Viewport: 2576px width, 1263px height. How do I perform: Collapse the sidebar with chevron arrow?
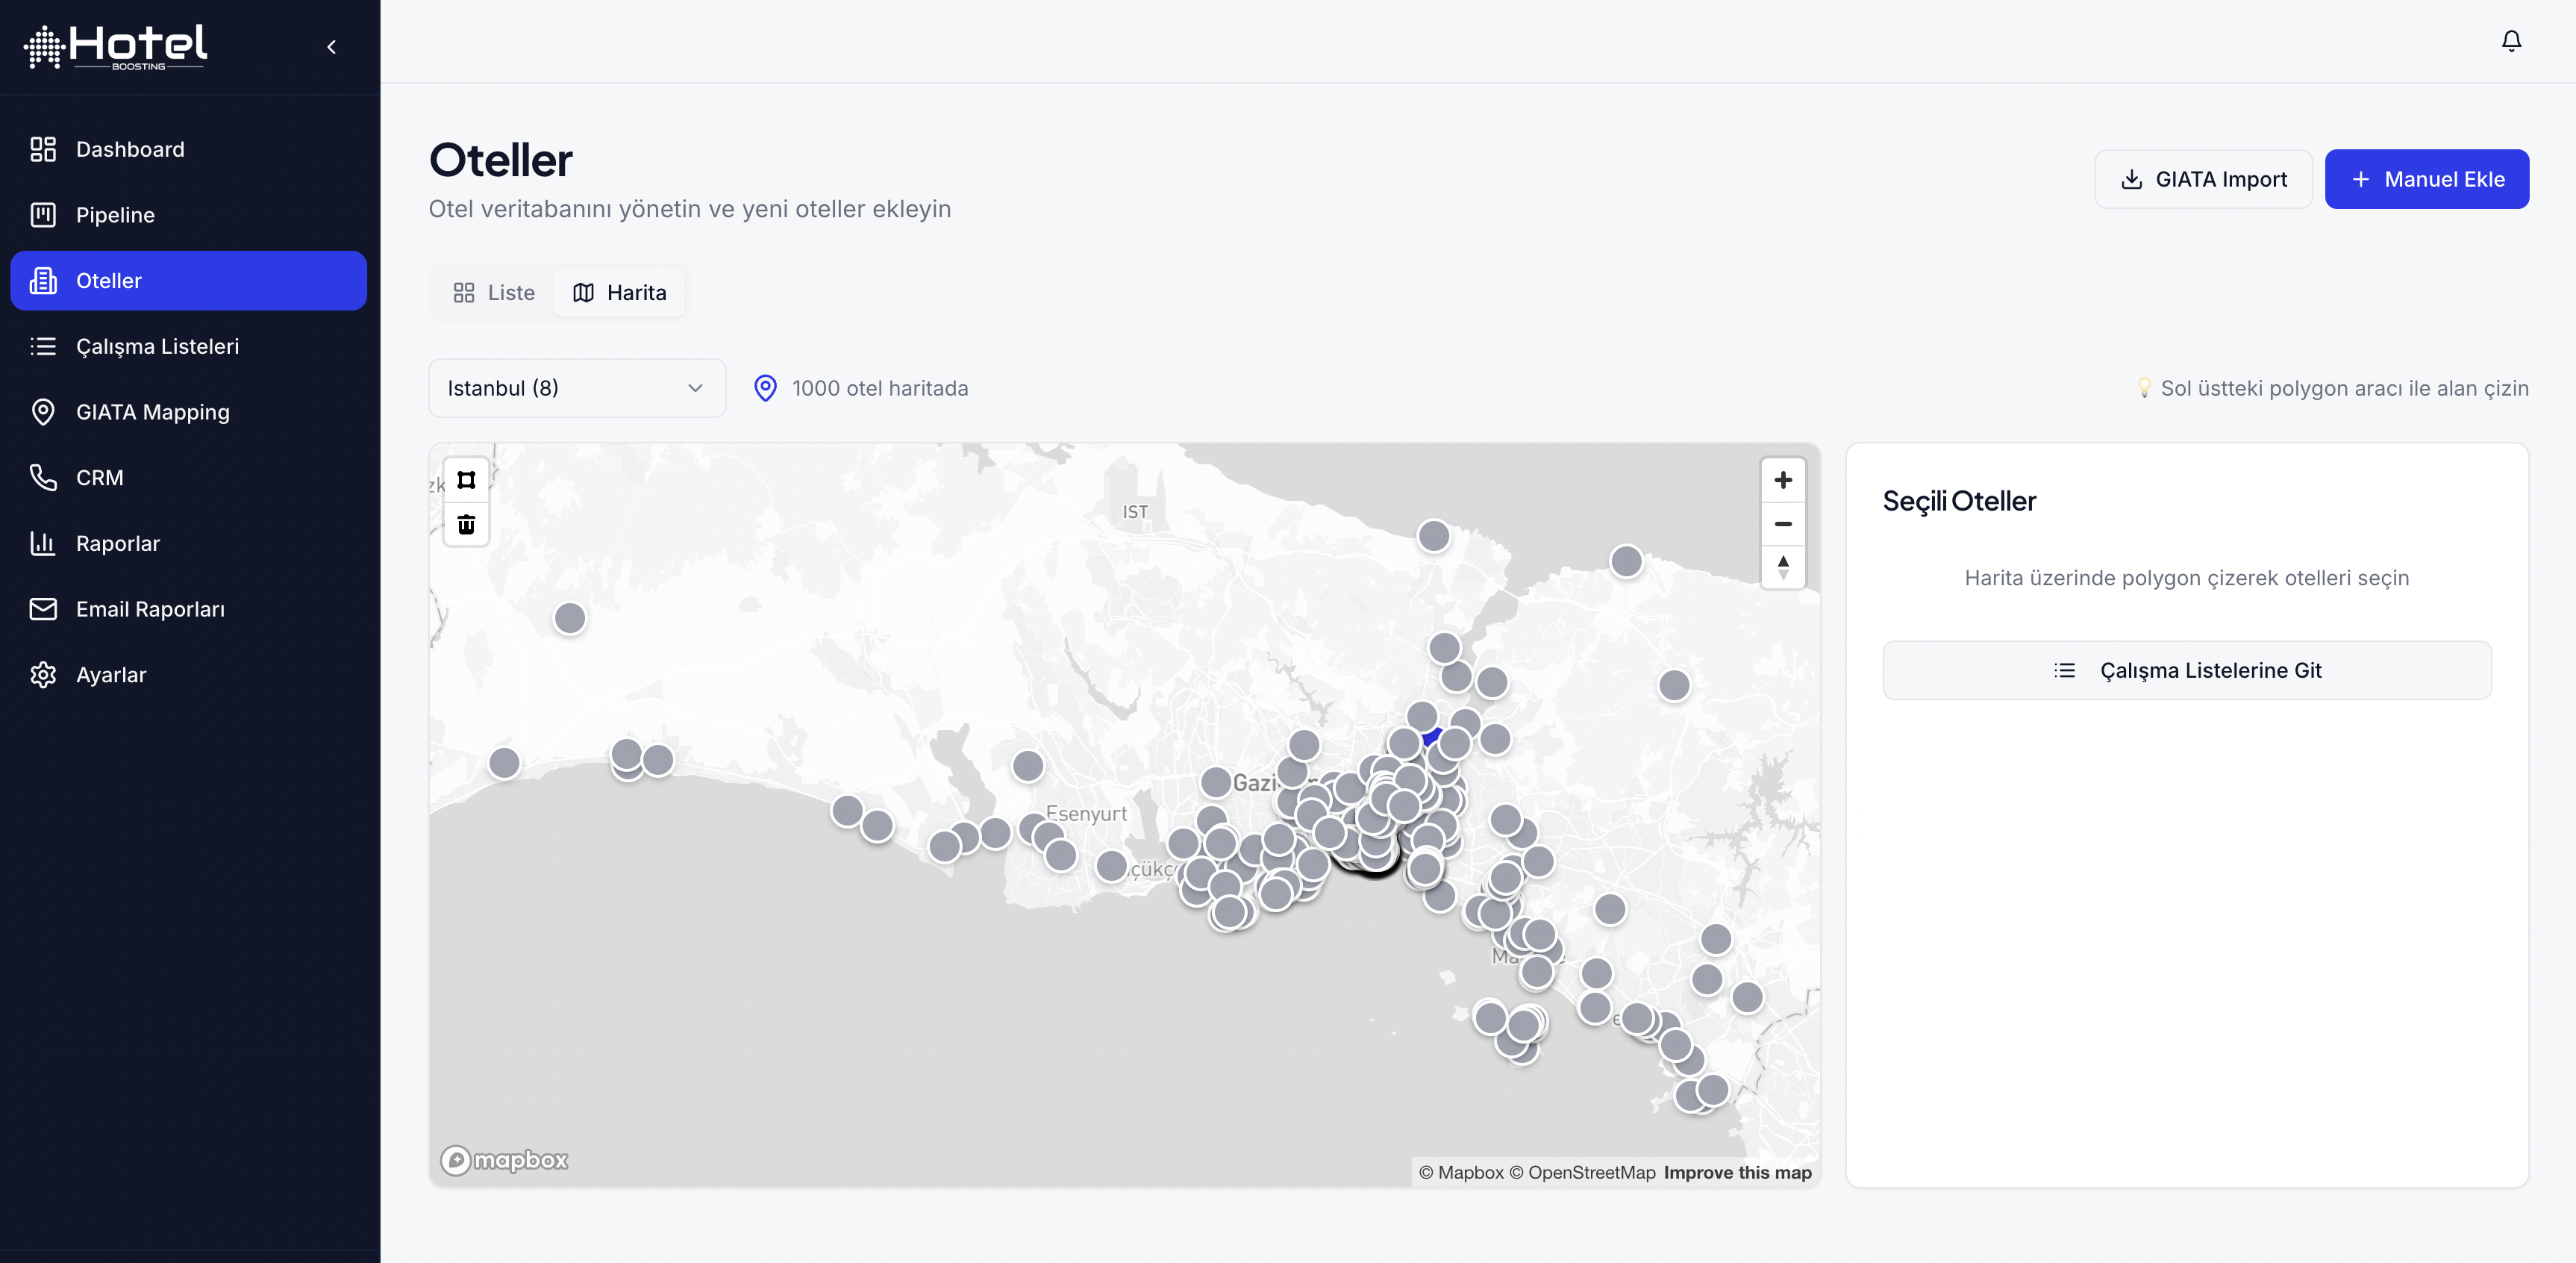(x=332, y=47)
